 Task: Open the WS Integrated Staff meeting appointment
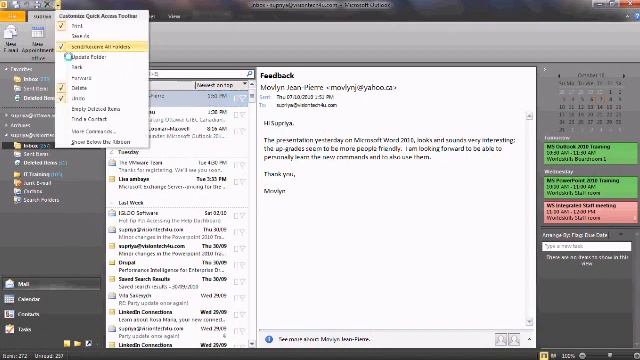pos(590,212)
